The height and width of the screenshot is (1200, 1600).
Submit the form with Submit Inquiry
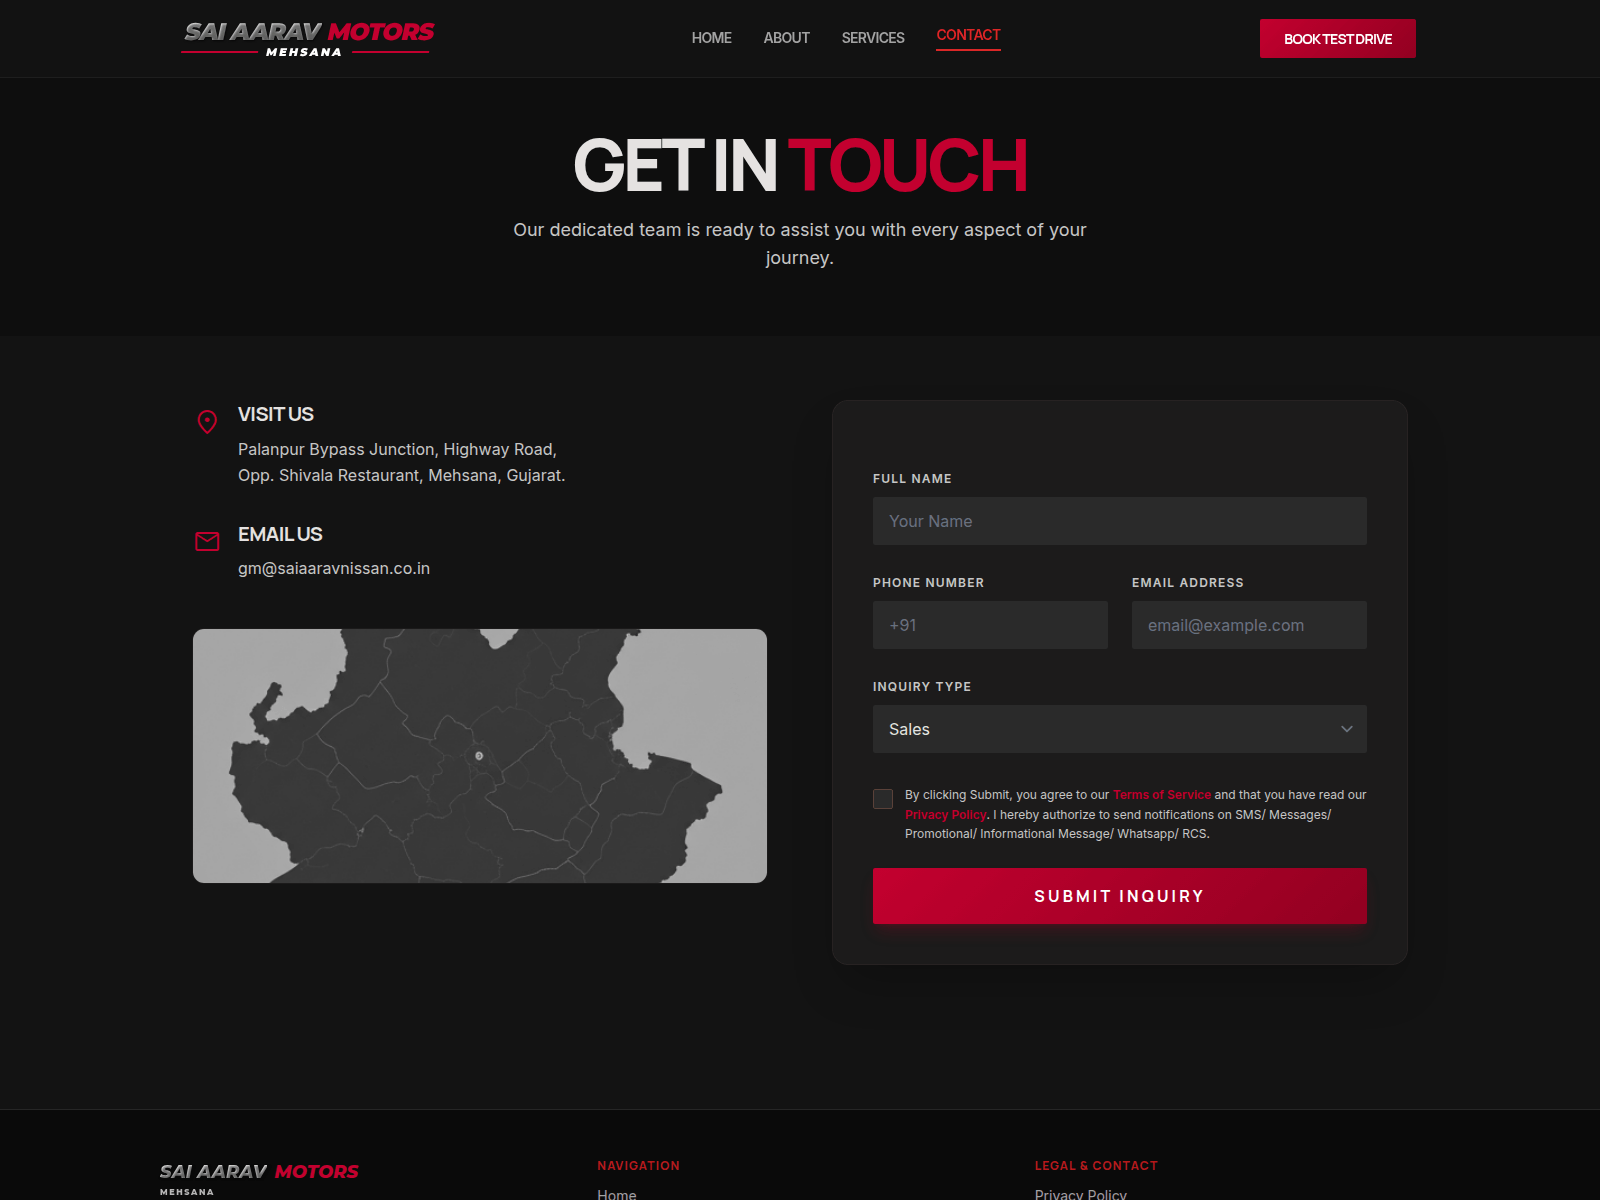click(x=1120, y=896)
